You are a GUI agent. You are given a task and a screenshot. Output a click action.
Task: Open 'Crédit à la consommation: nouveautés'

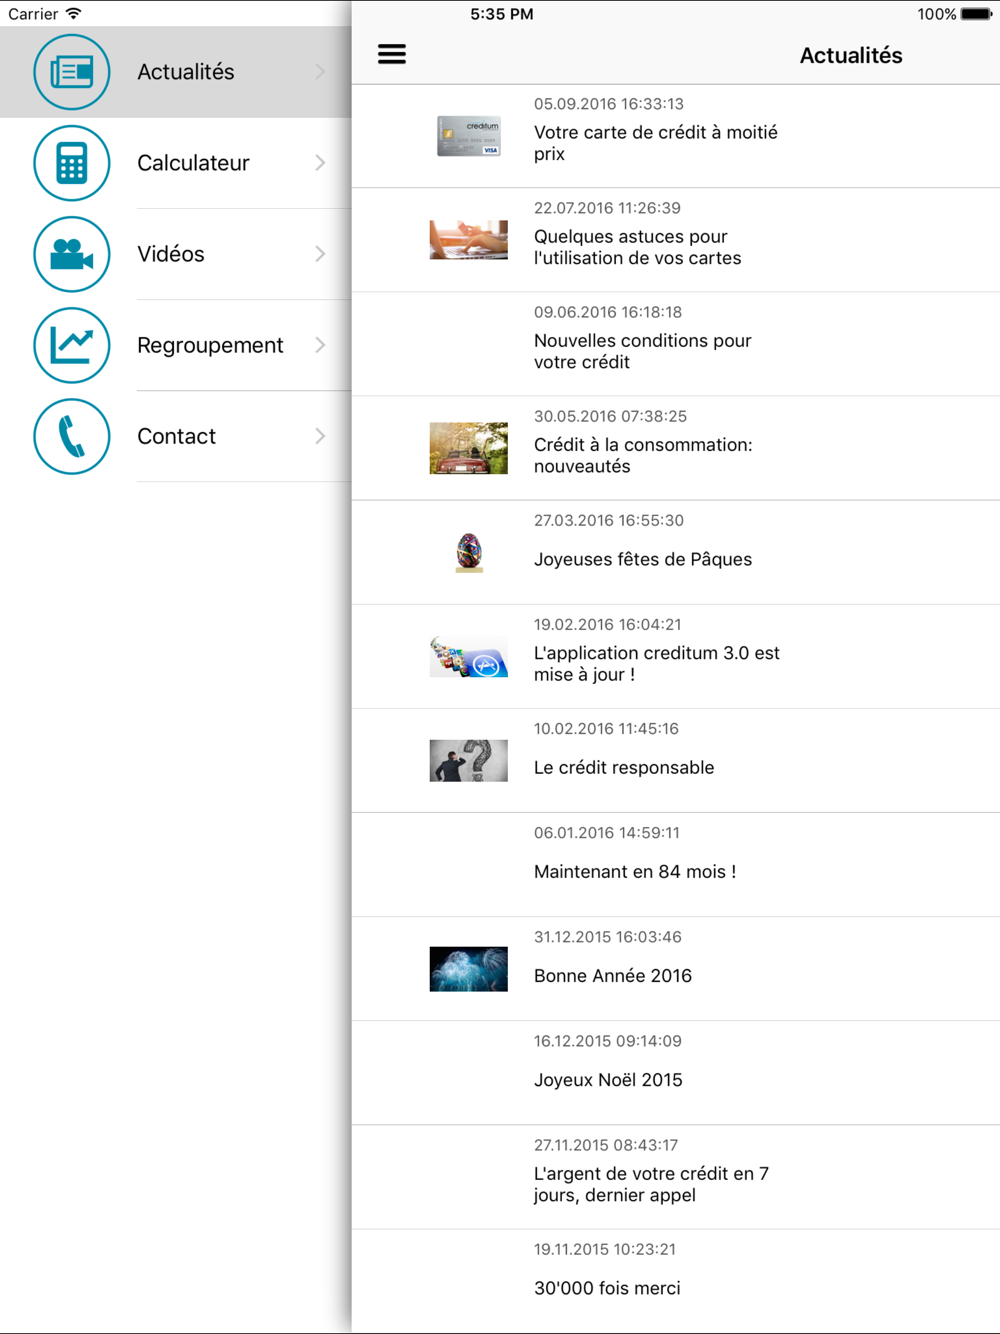(643, 455)
